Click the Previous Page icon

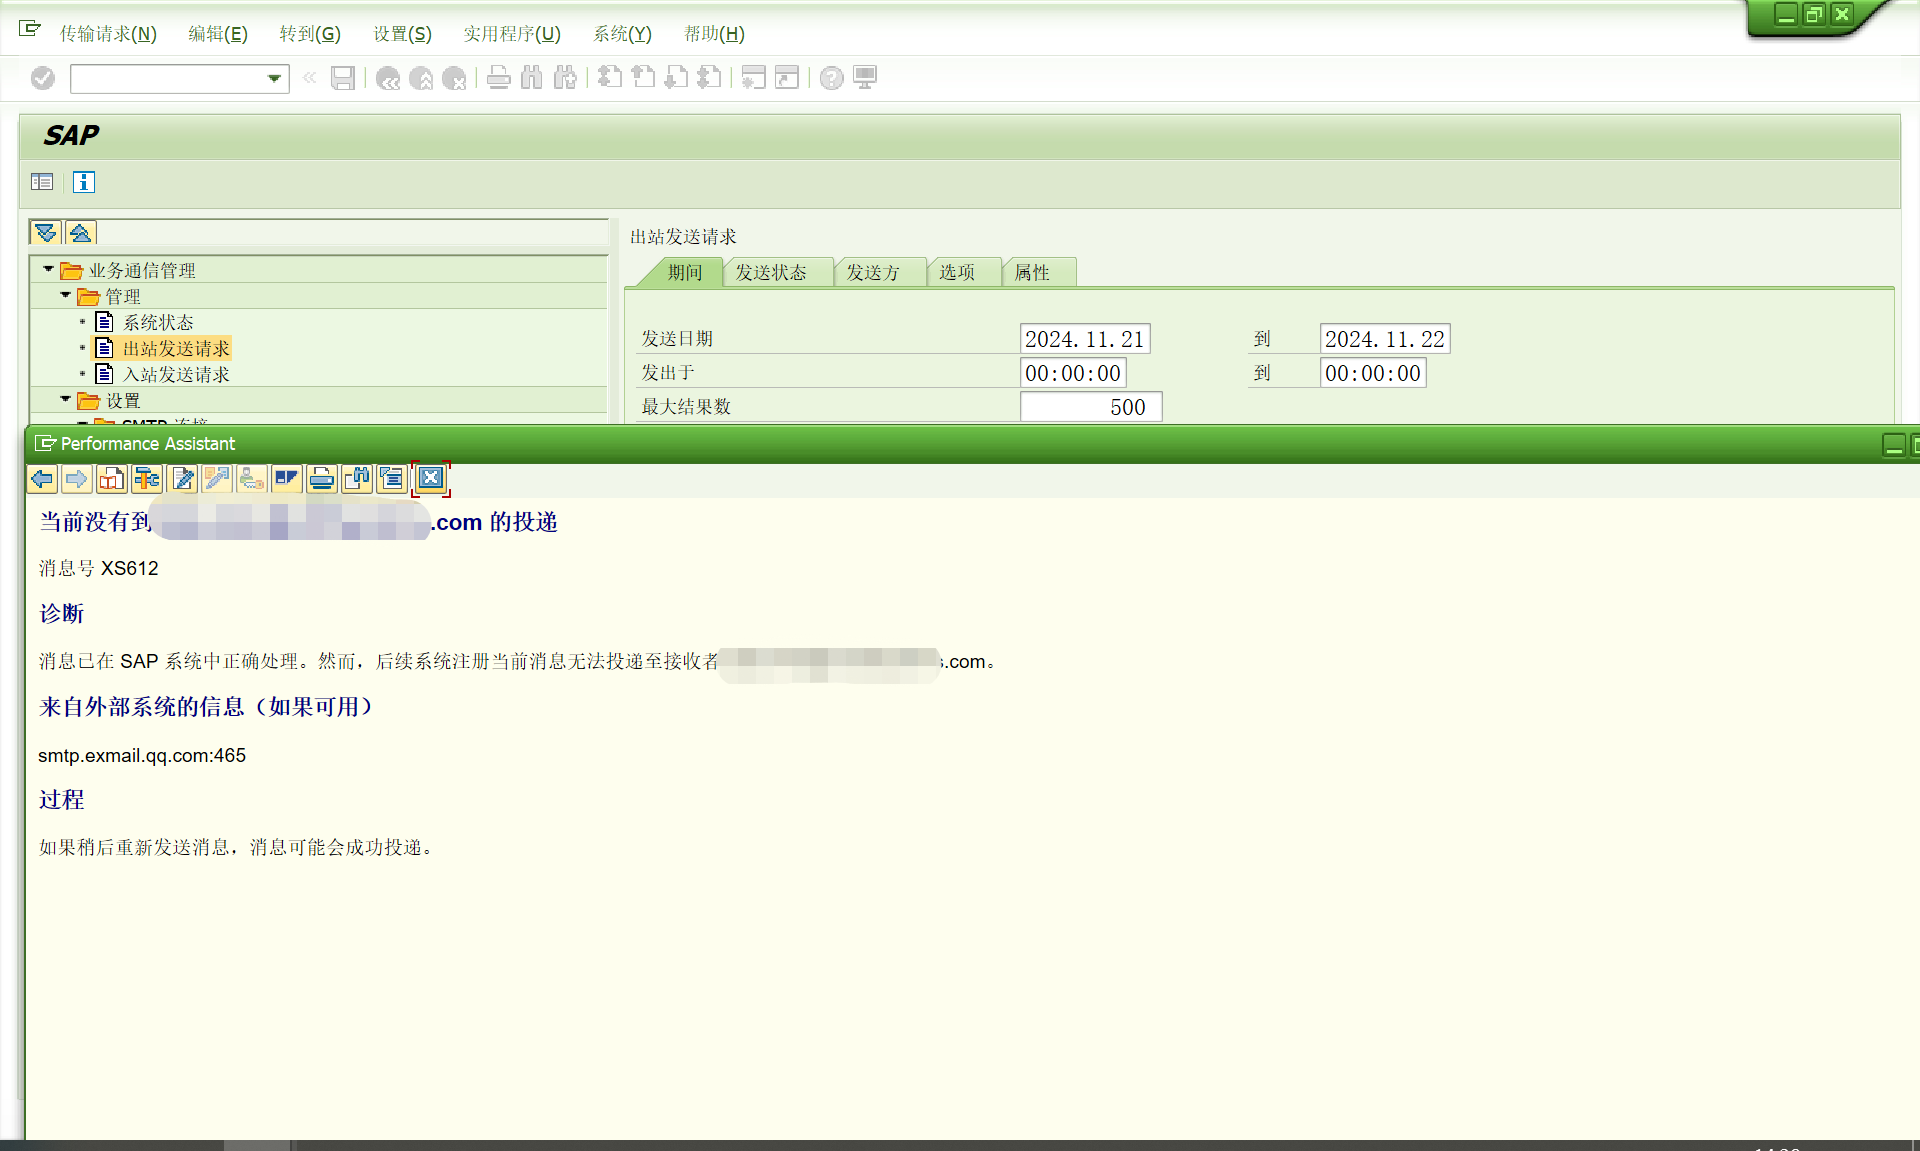(x=643, y=78)
